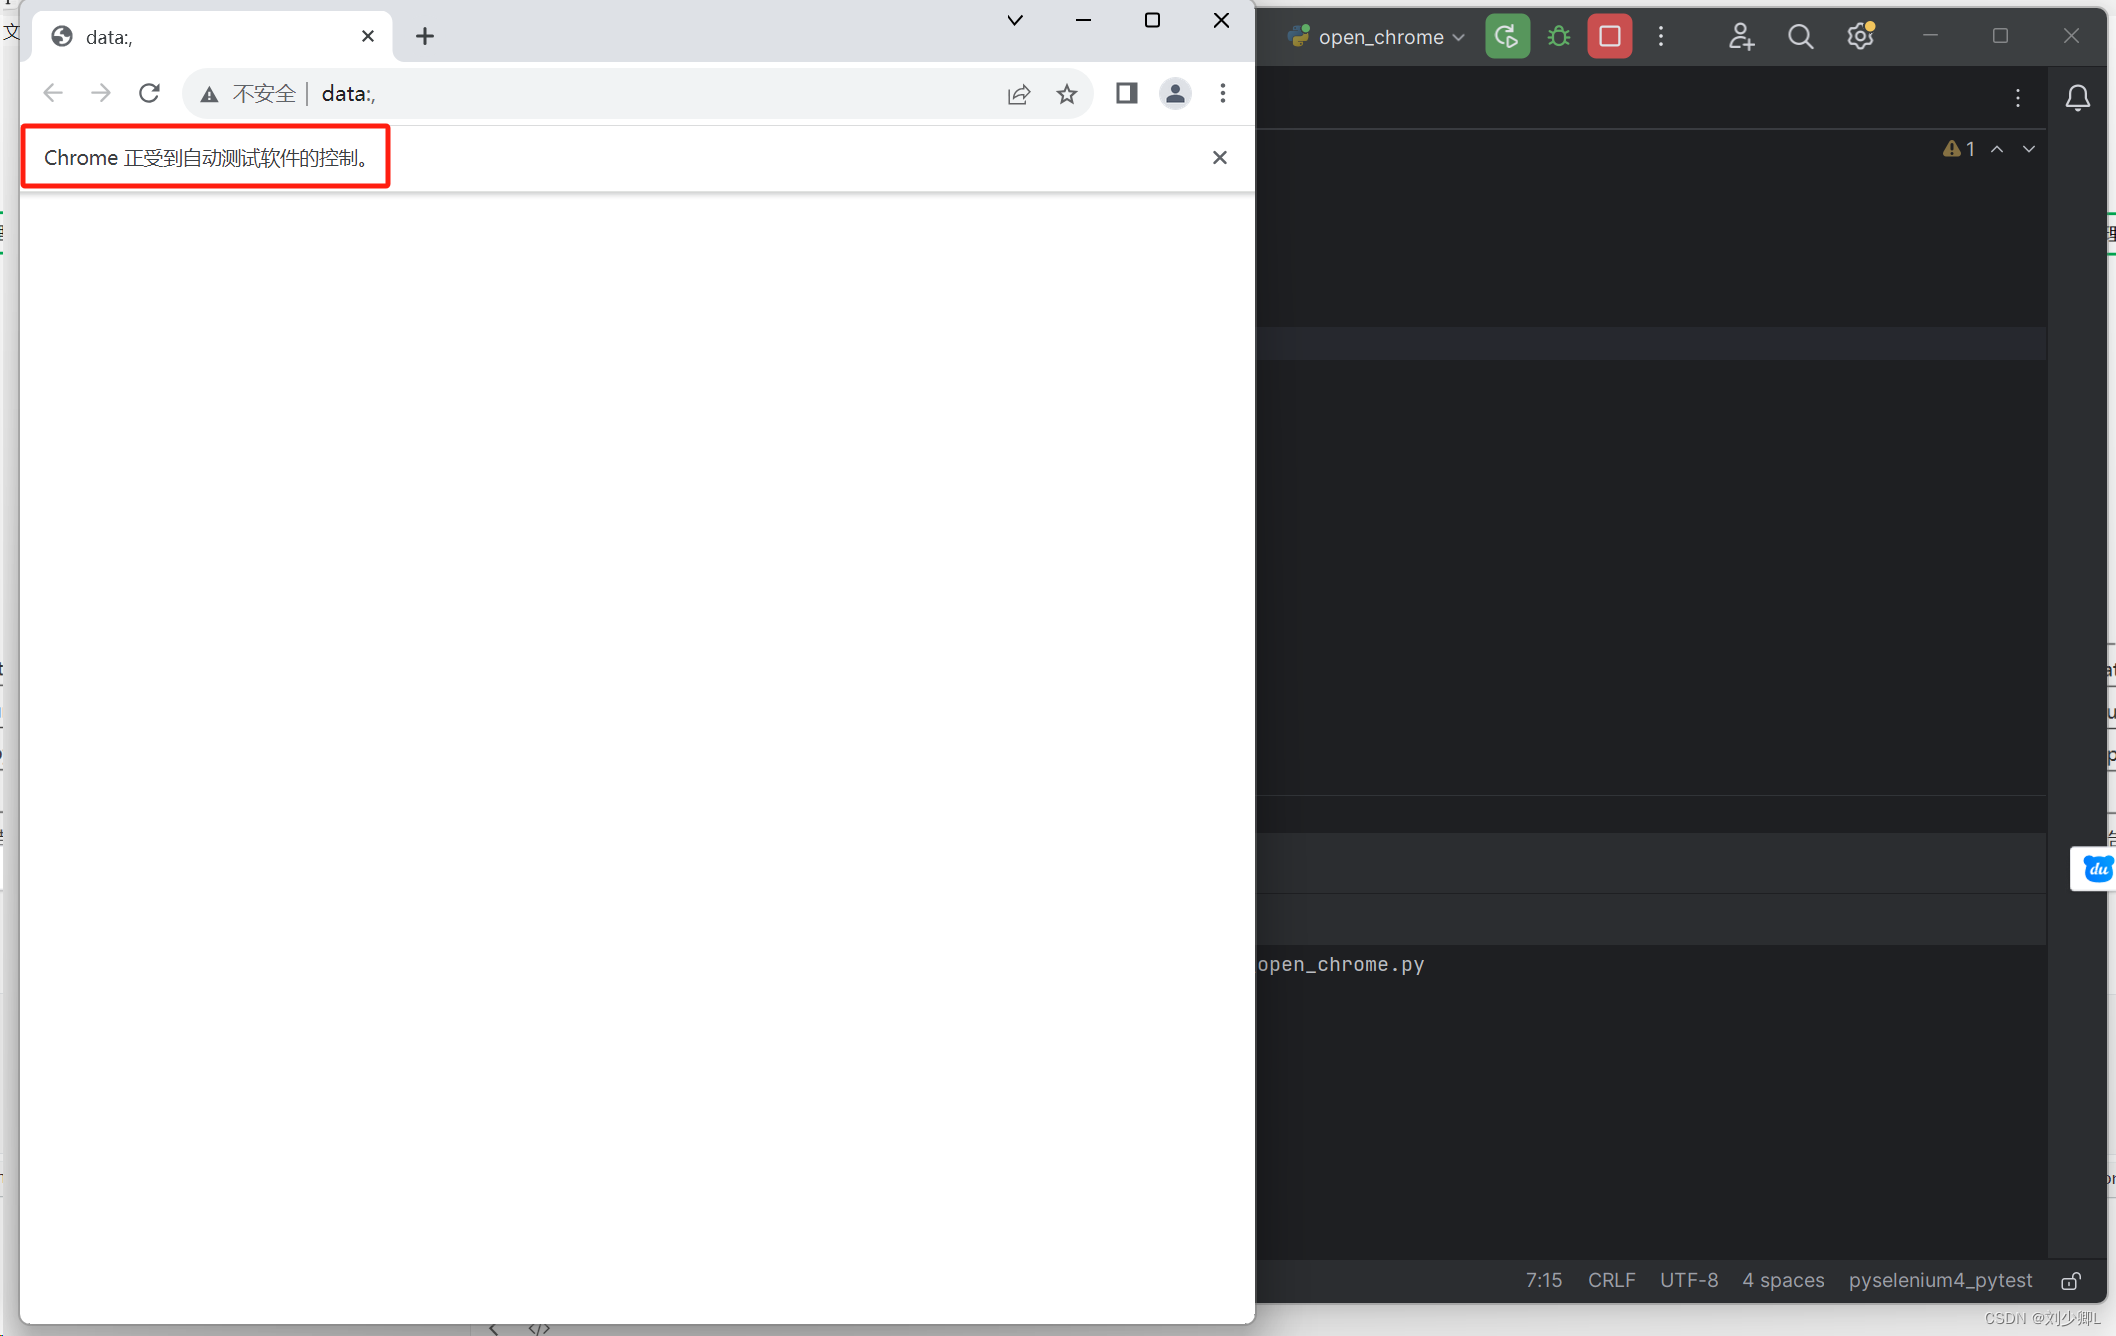2116x1336 pixels.
Task: Dismiss the automated test software infobar
Action: point(1219,157)
